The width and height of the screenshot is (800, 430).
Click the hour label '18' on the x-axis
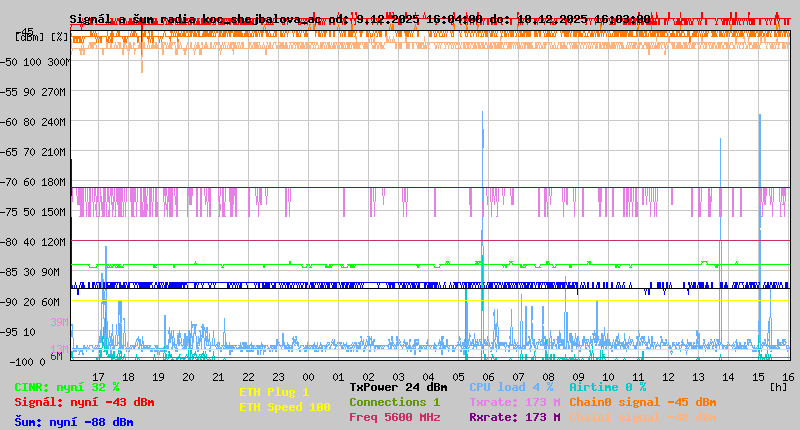129,377
